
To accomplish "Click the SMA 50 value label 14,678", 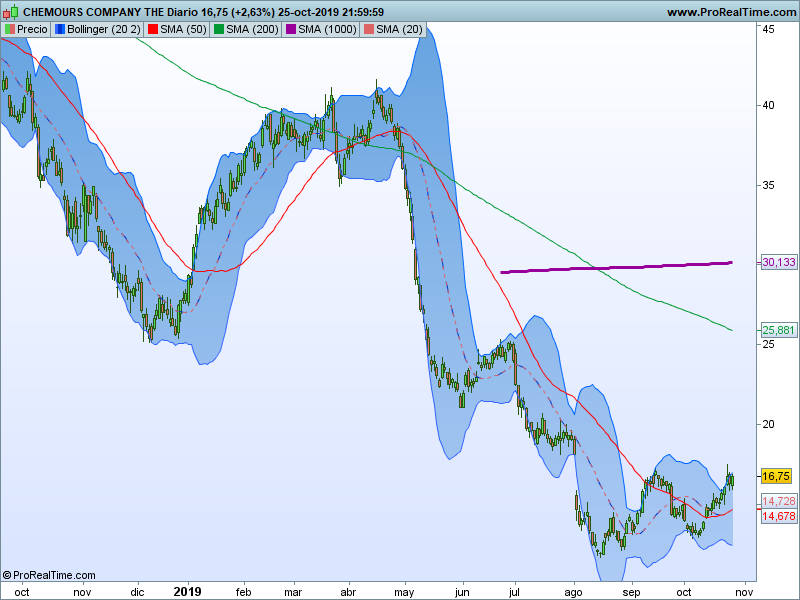I will pos(779,516).
